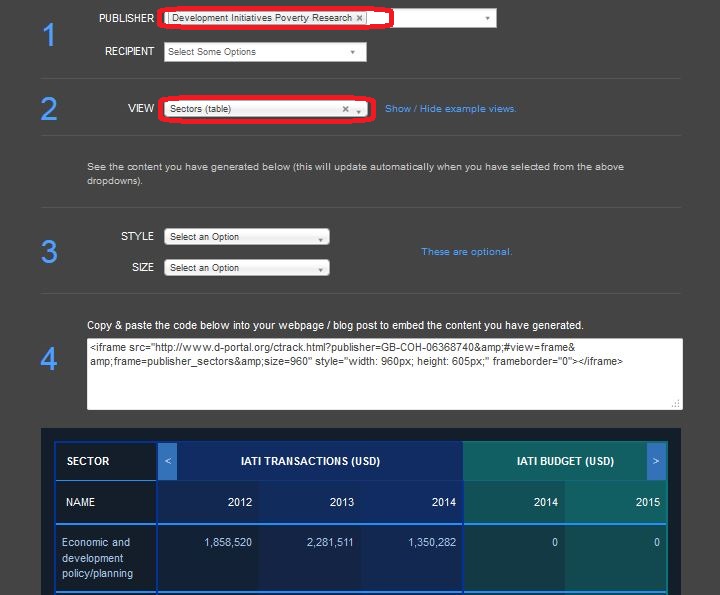The width and height of the screenshot is (720, 595).
Task: Remove Development Initiatives Poverty Research publisher tag
Action: coord(360,18)
